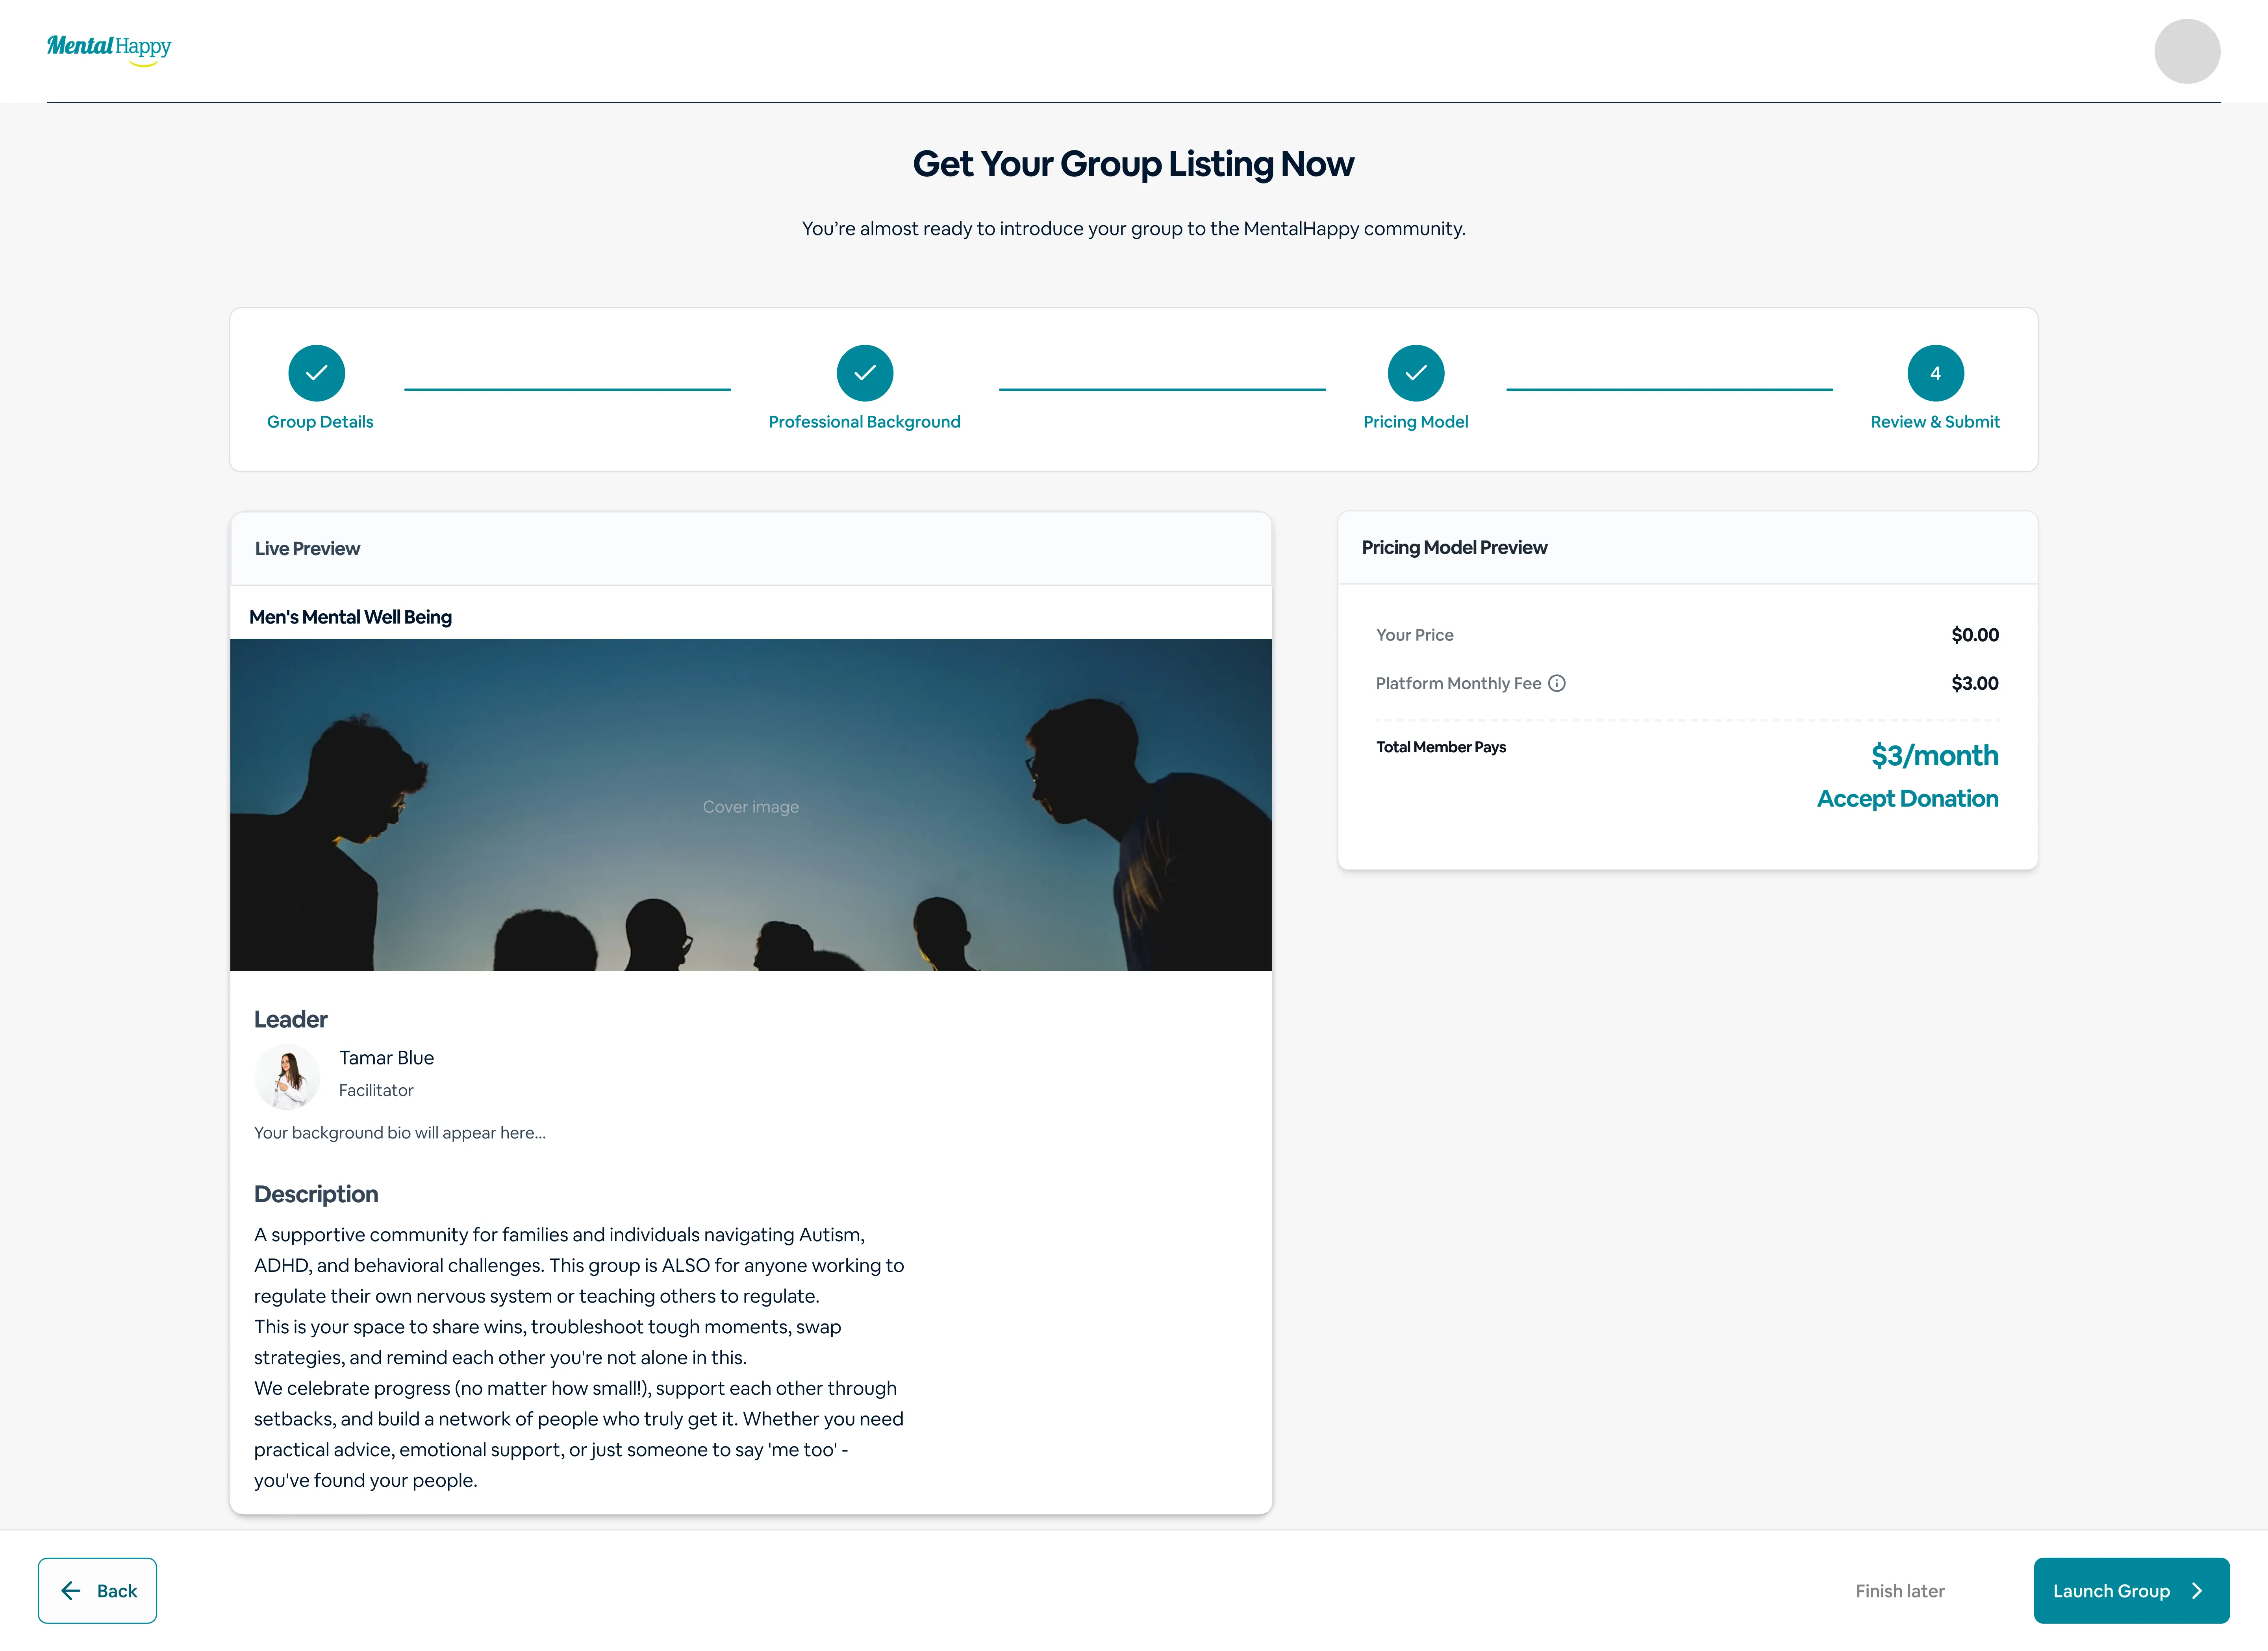Click Finish later
Screen dimensions: 2268x1651
click(x=1899, y=1591)
